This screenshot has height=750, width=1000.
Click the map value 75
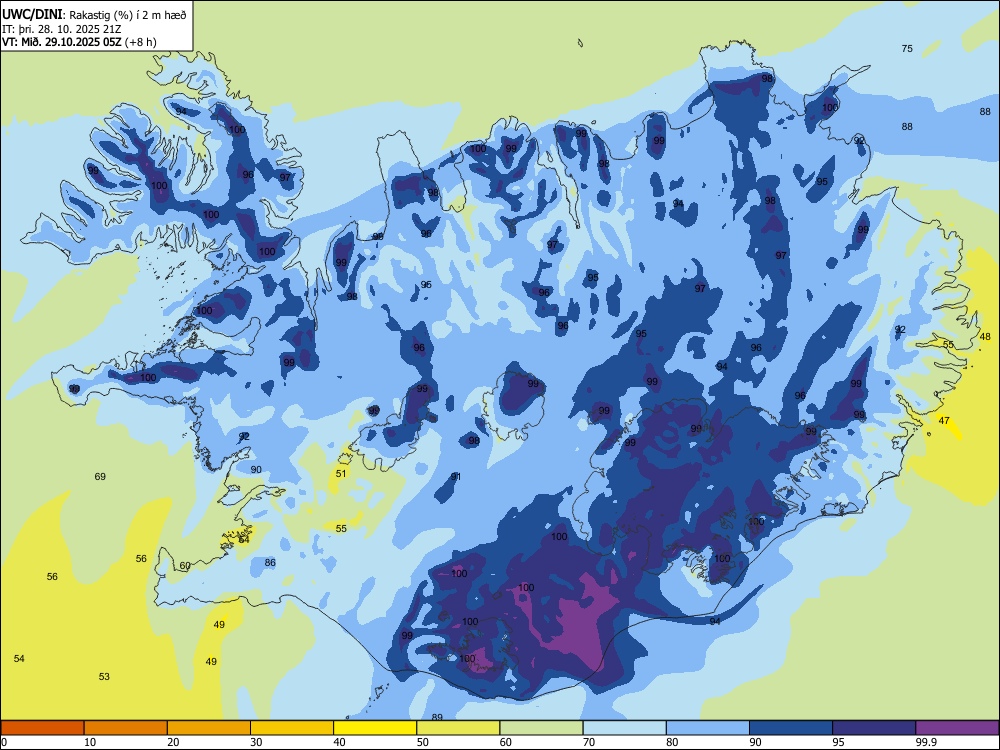[x=907, y=48]
